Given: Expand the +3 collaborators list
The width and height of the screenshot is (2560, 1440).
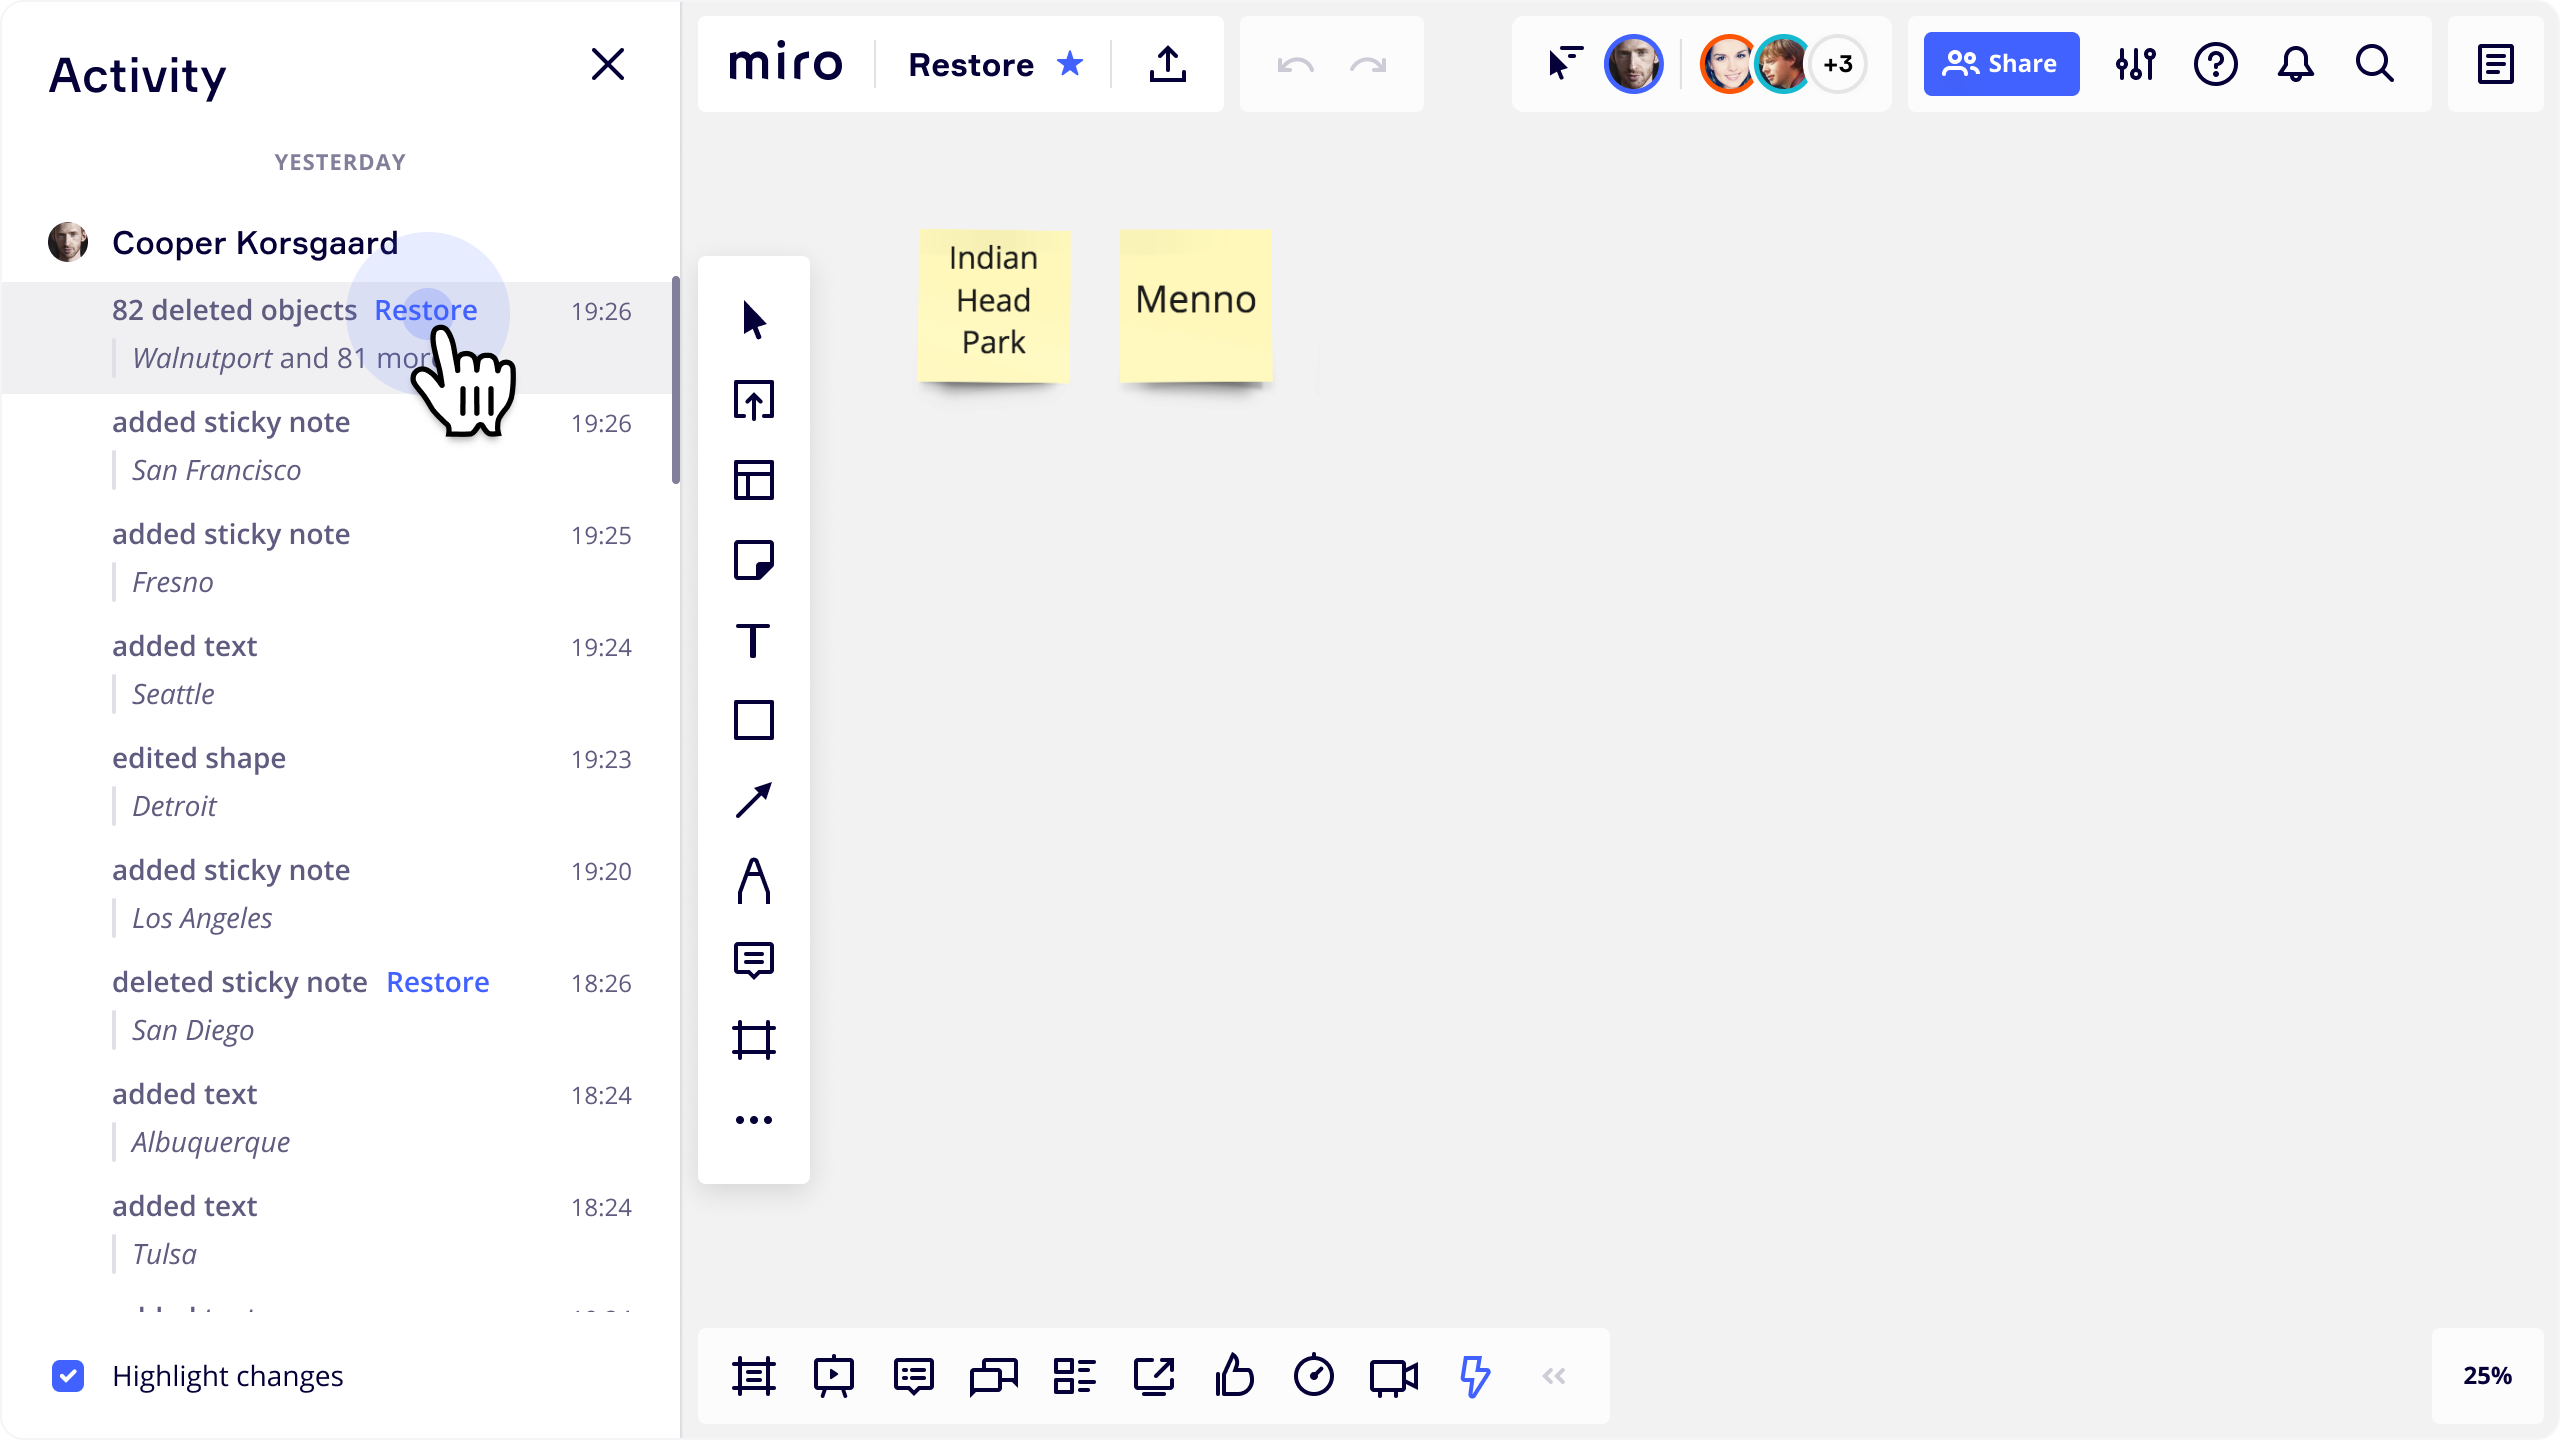Looking at the screenshot, I should click(1838, 64).
